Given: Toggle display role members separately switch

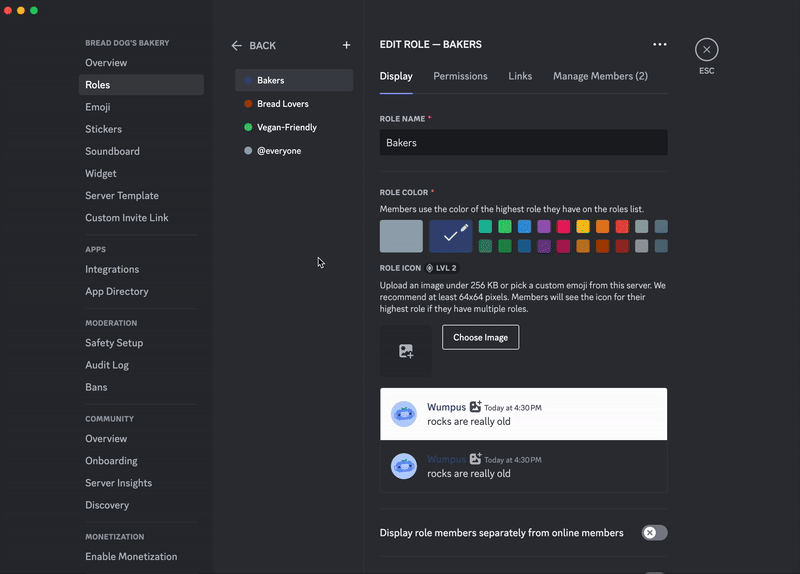Looking at the screenshot, I should (655, 533).
